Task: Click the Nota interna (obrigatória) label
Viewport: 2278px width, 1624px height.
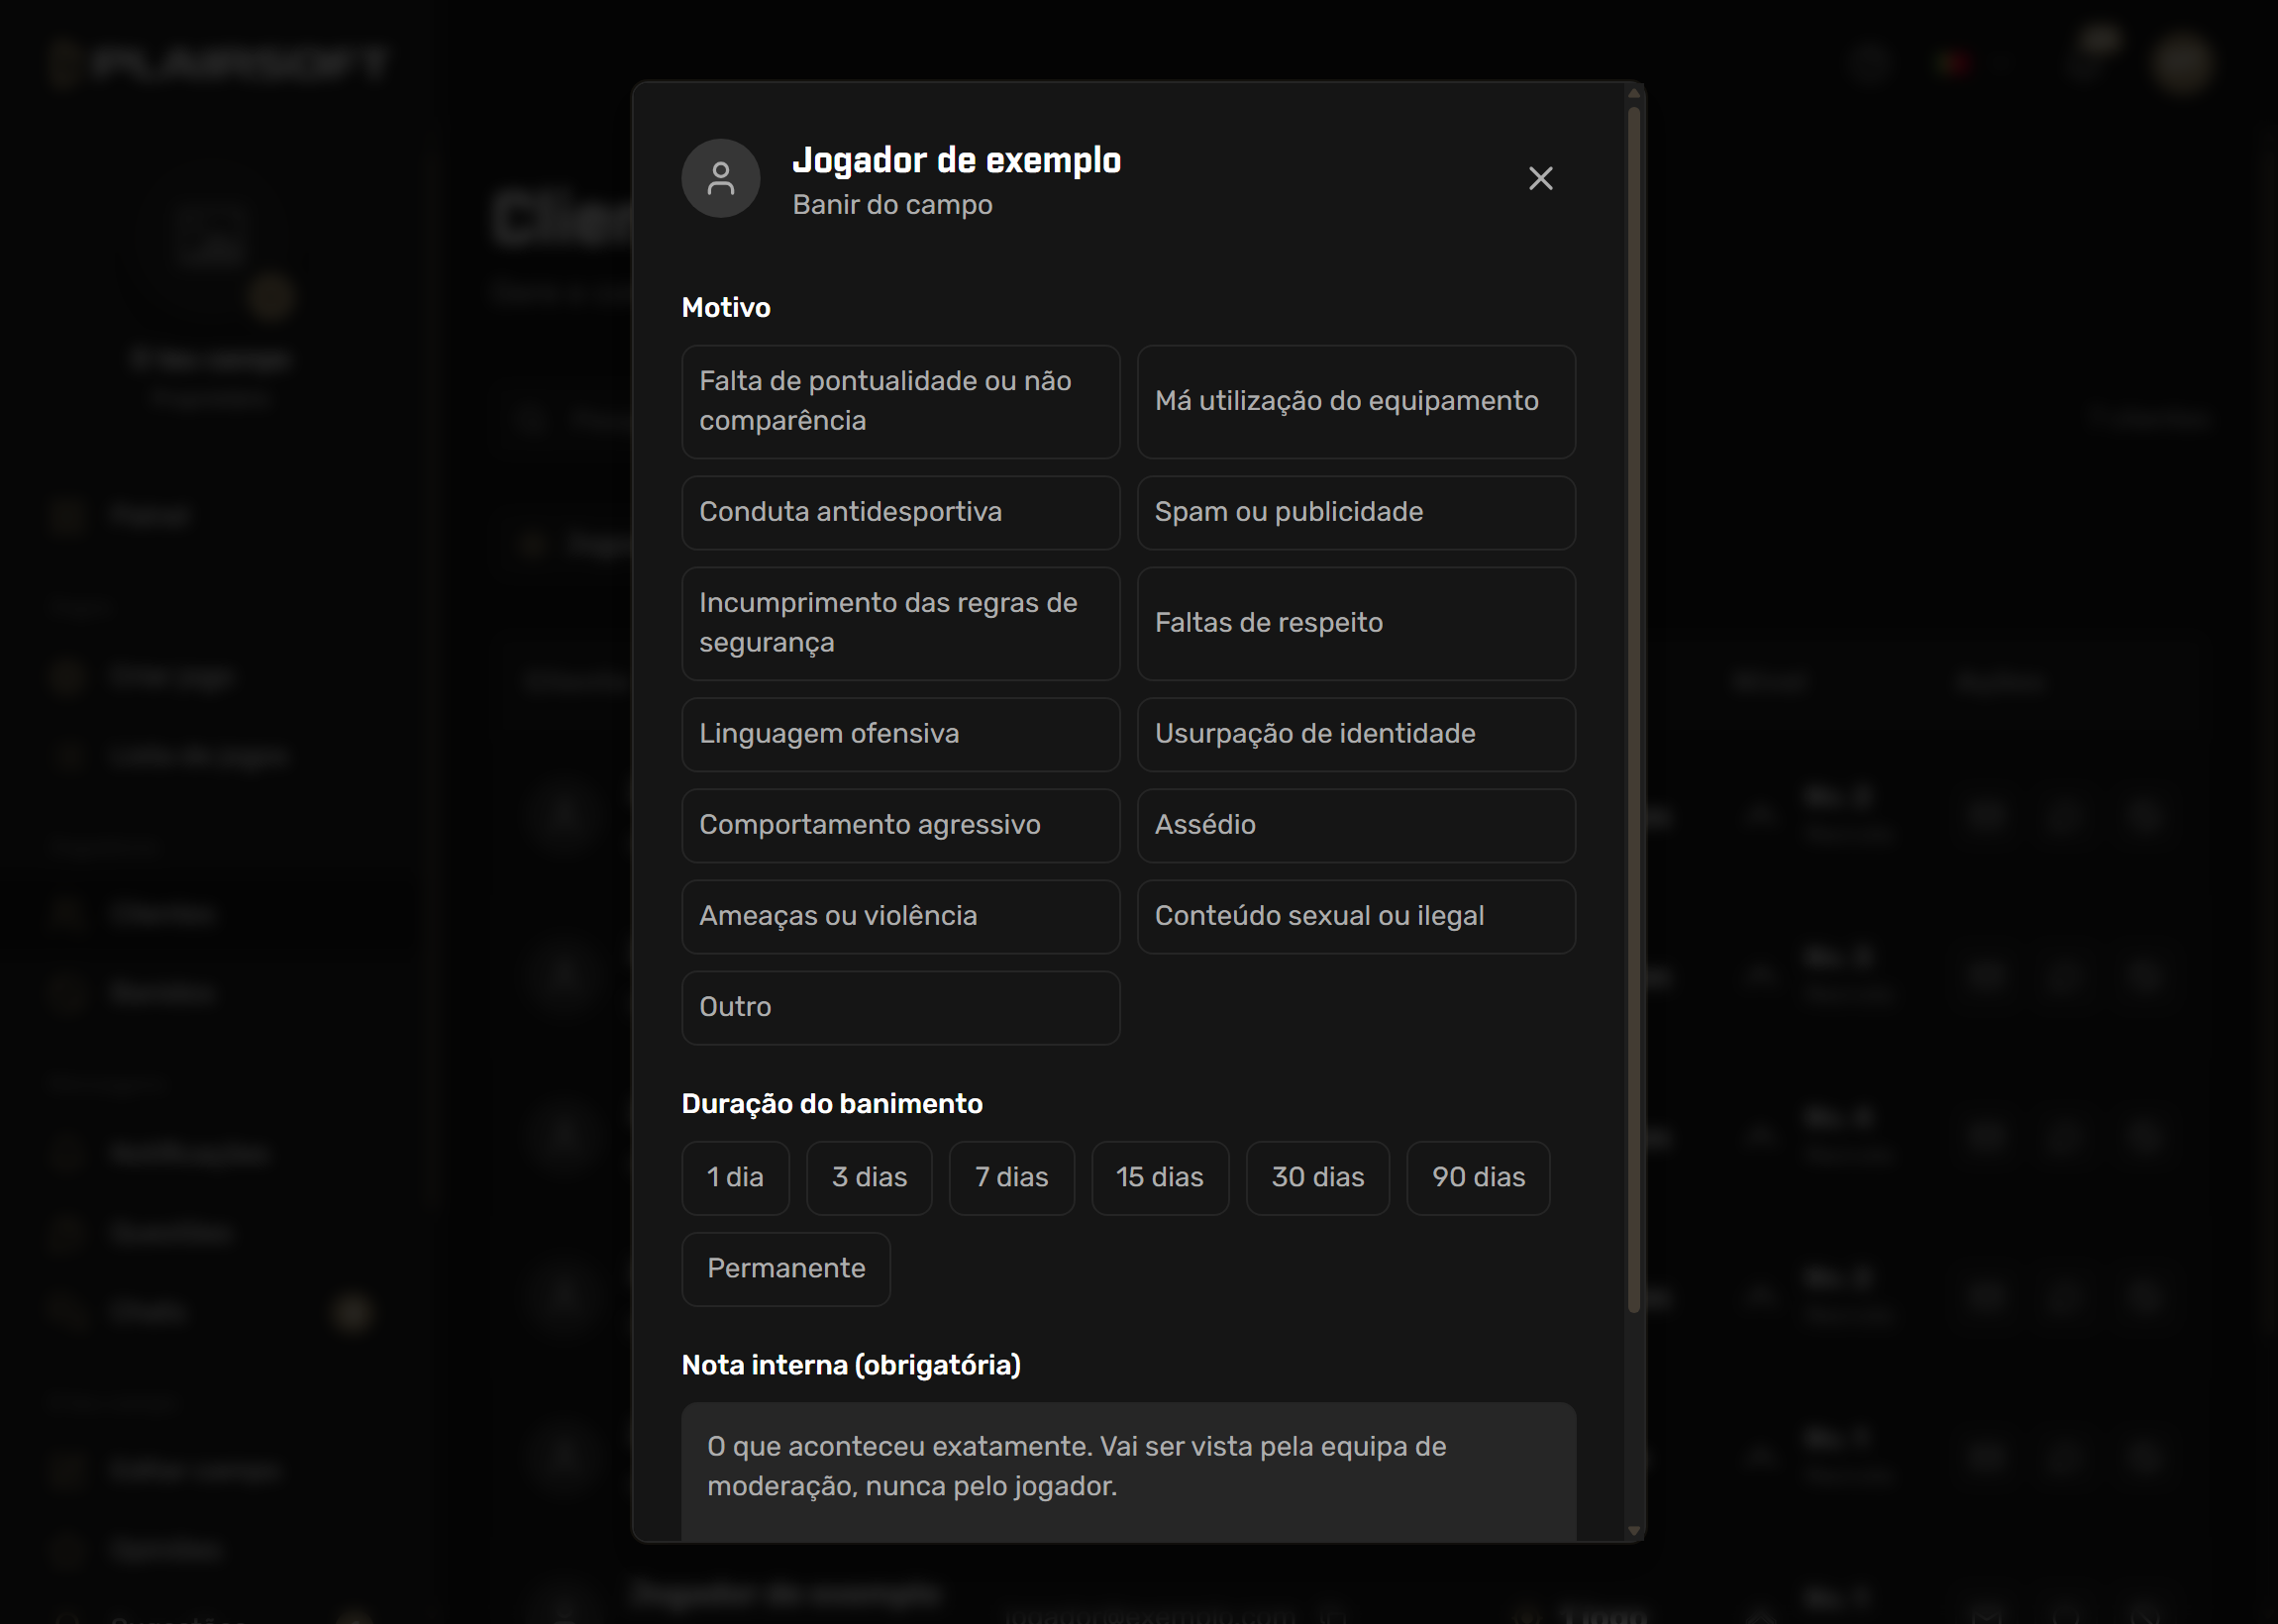Action: [x=851, y=1365]
